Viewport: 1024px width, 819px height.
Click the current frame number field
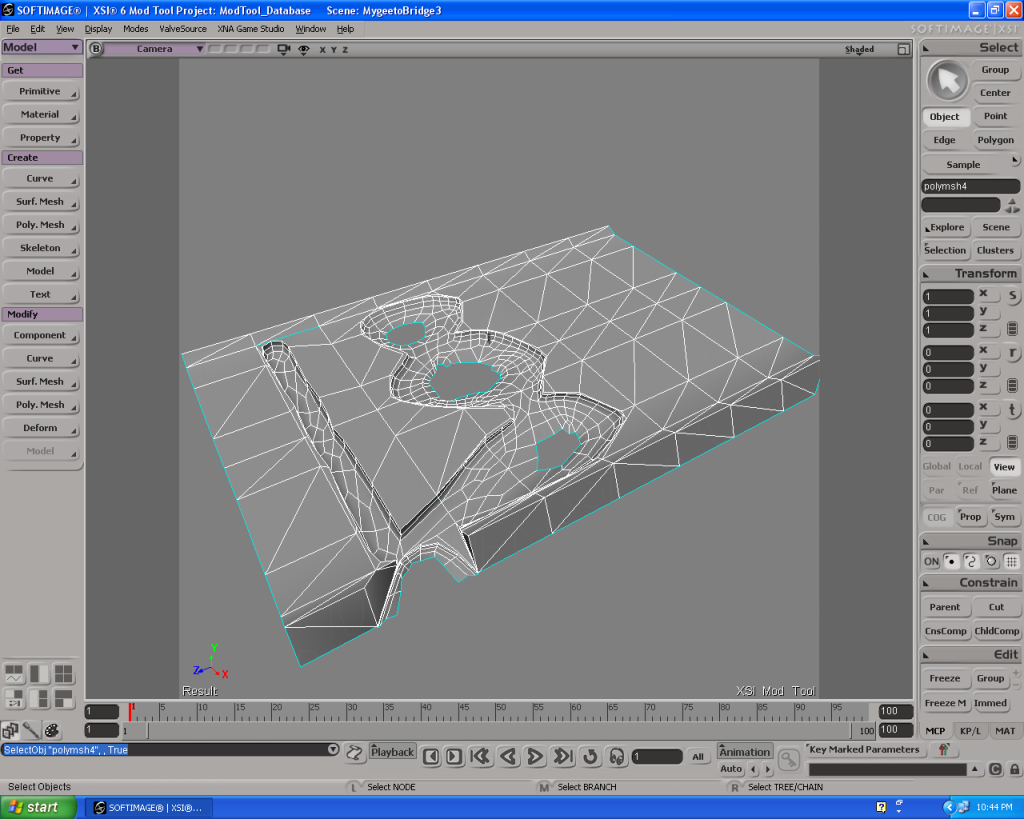[657, 756]
